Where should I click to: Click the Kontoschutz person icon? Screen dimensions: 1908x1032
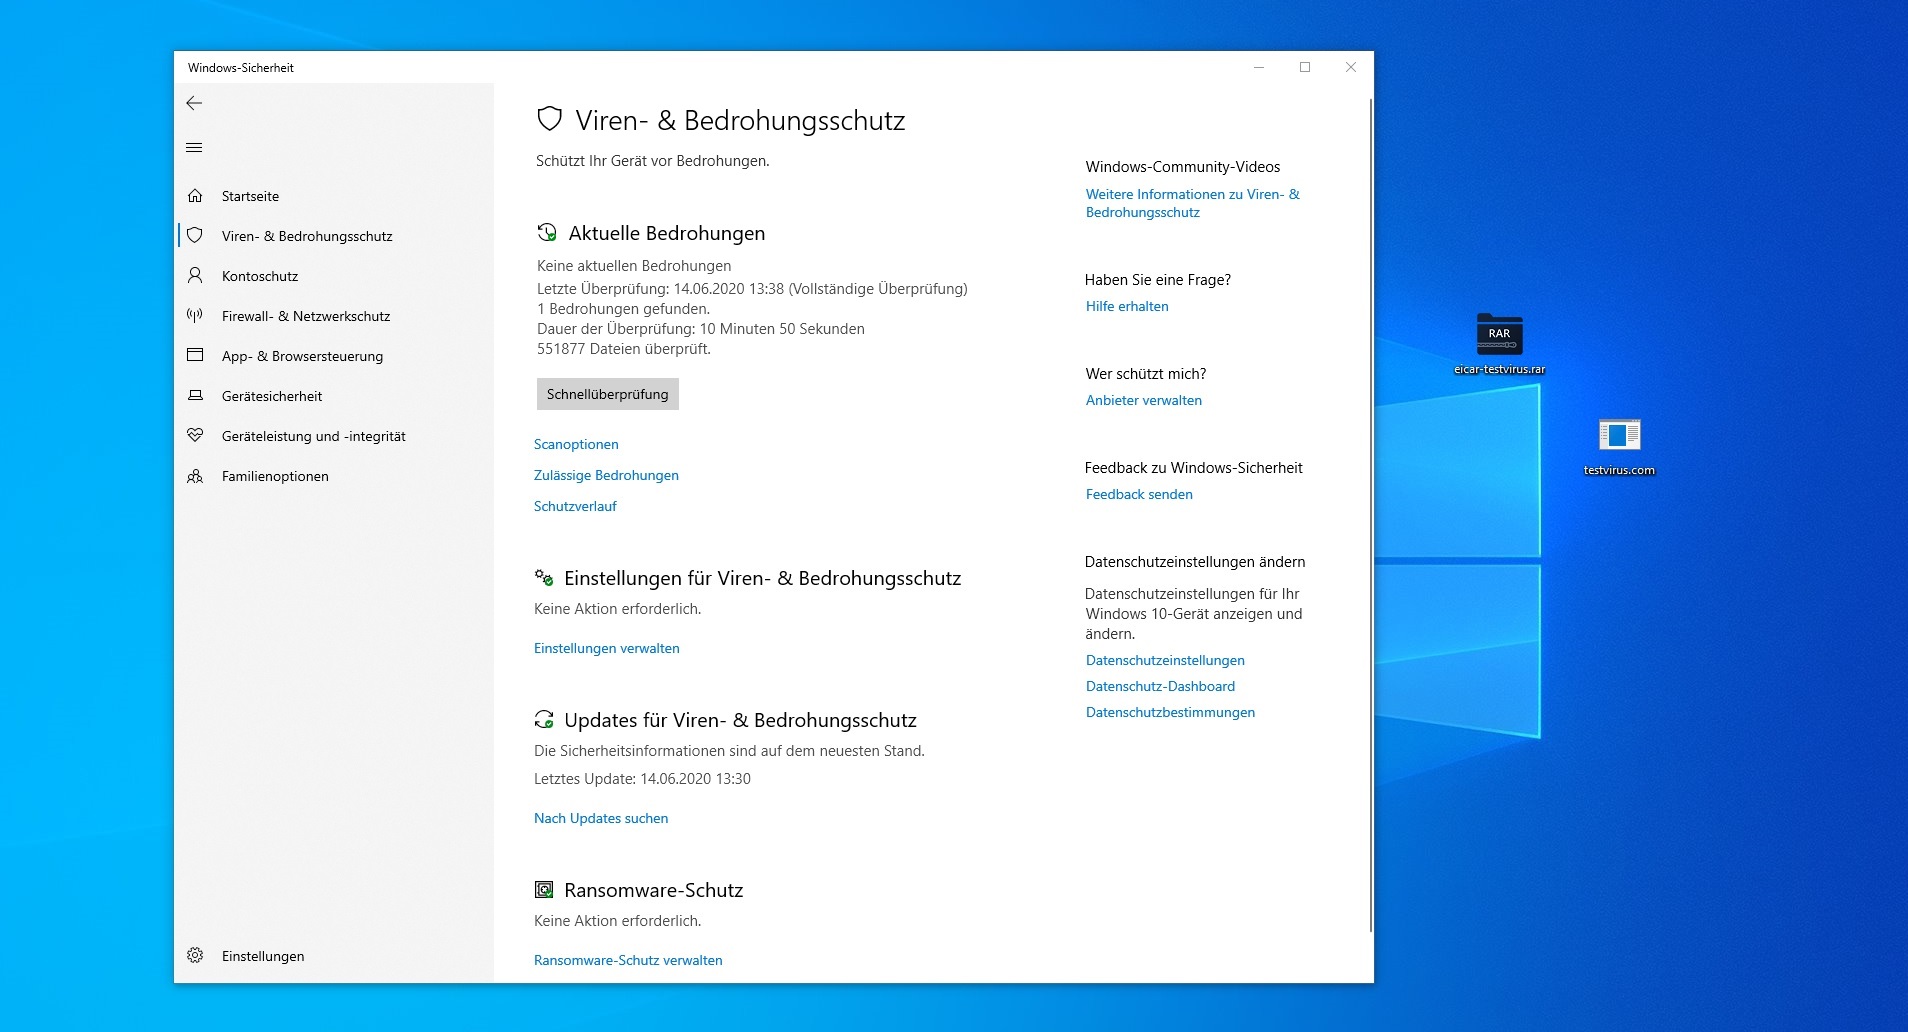click(195, 275)
